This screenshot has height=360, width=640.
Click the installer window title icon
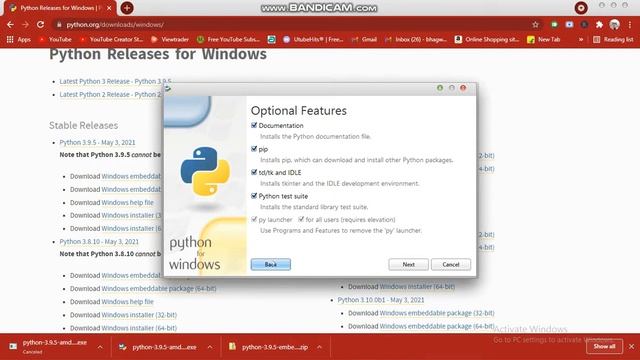point(168,88)
